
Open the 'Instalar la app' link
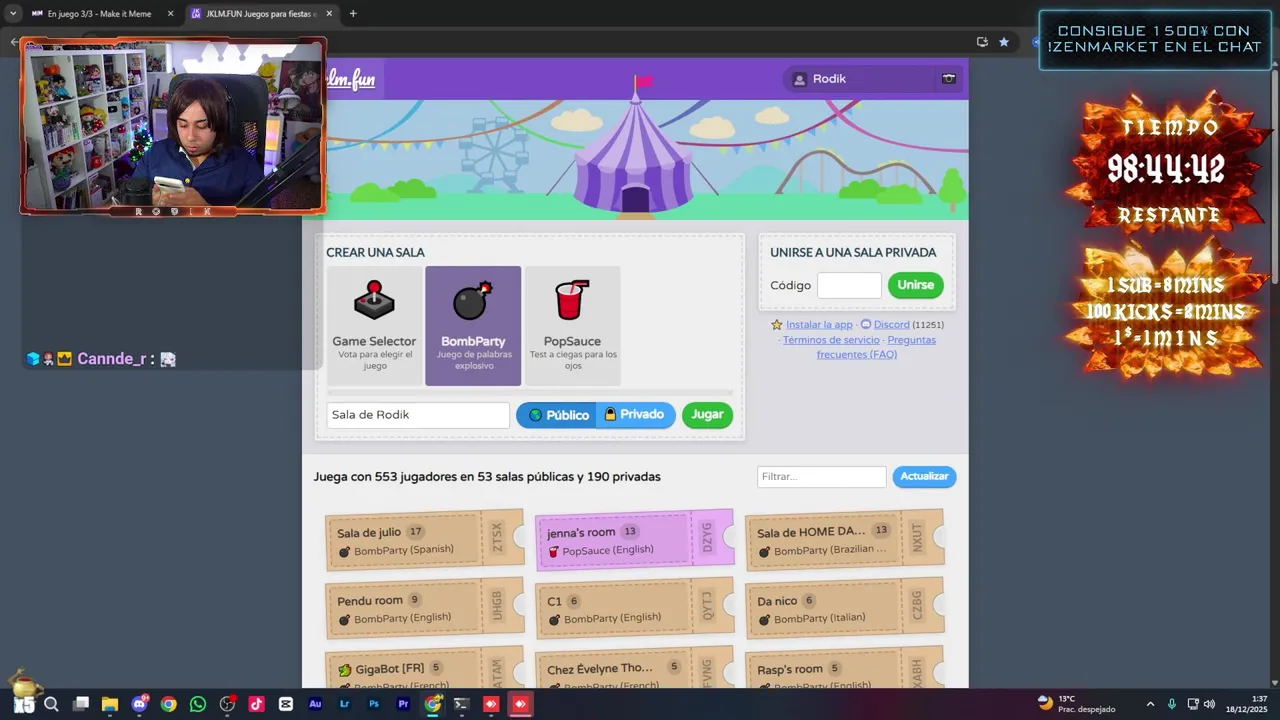[819, 325]
